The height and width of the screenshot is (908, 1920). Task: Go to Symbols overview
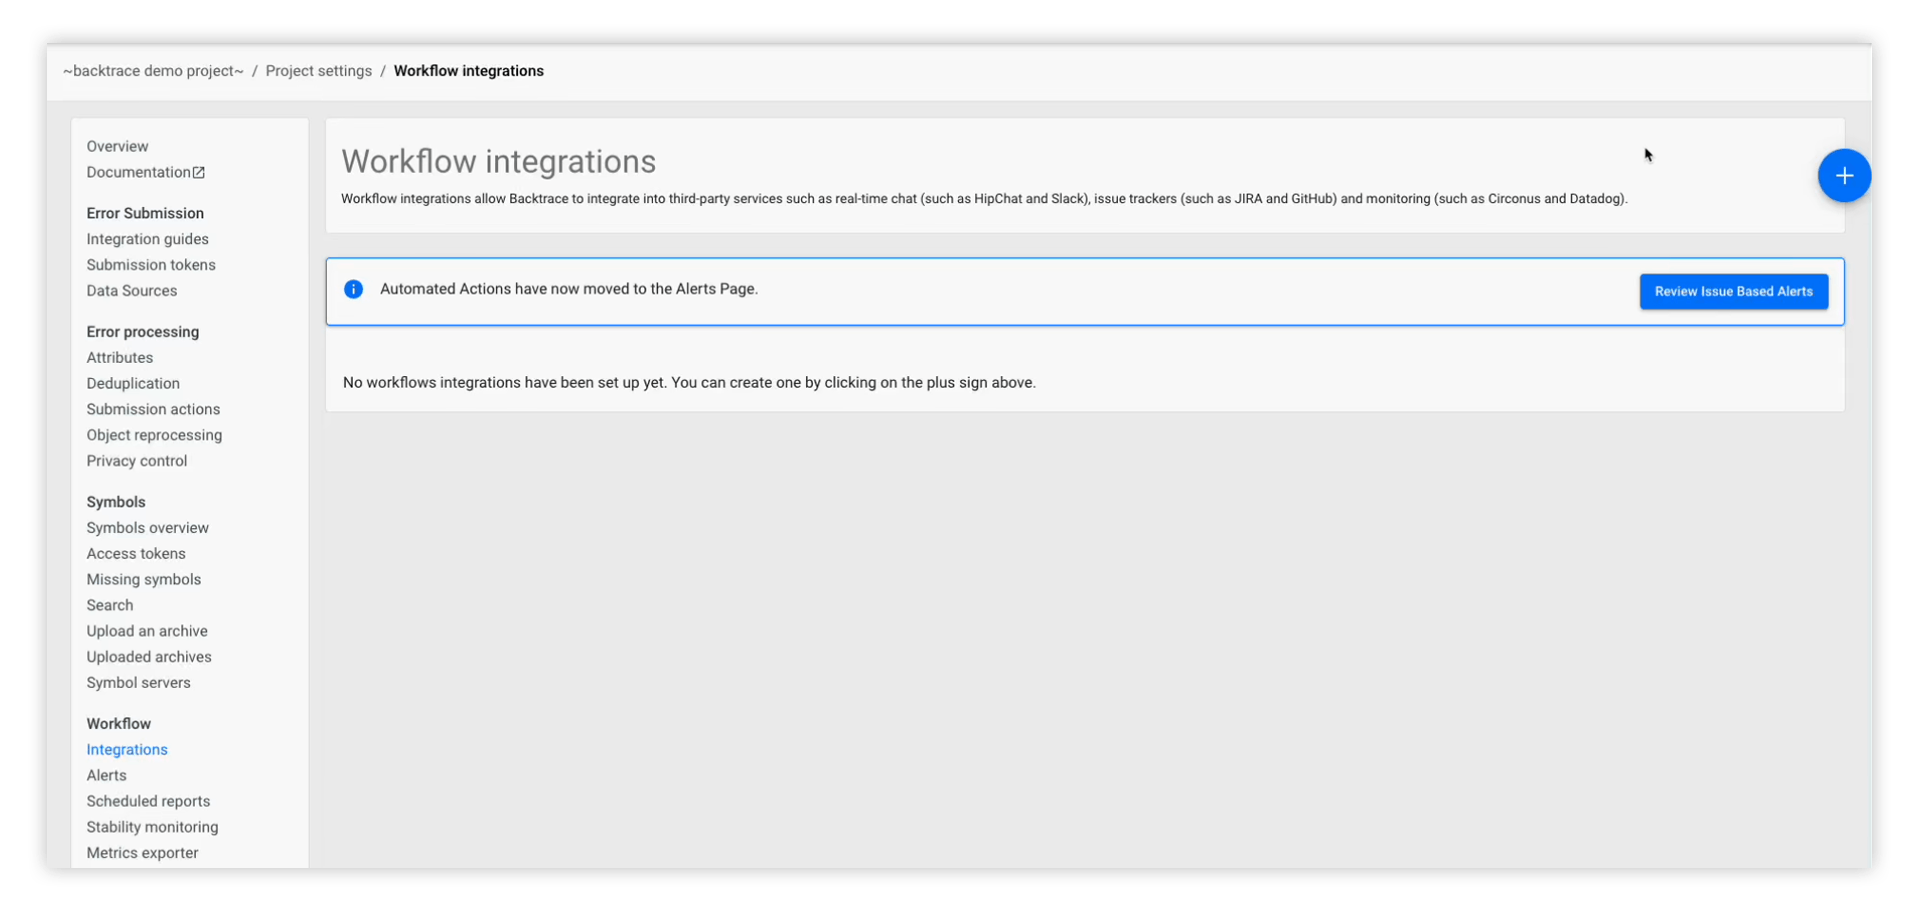tap(147, 528)
